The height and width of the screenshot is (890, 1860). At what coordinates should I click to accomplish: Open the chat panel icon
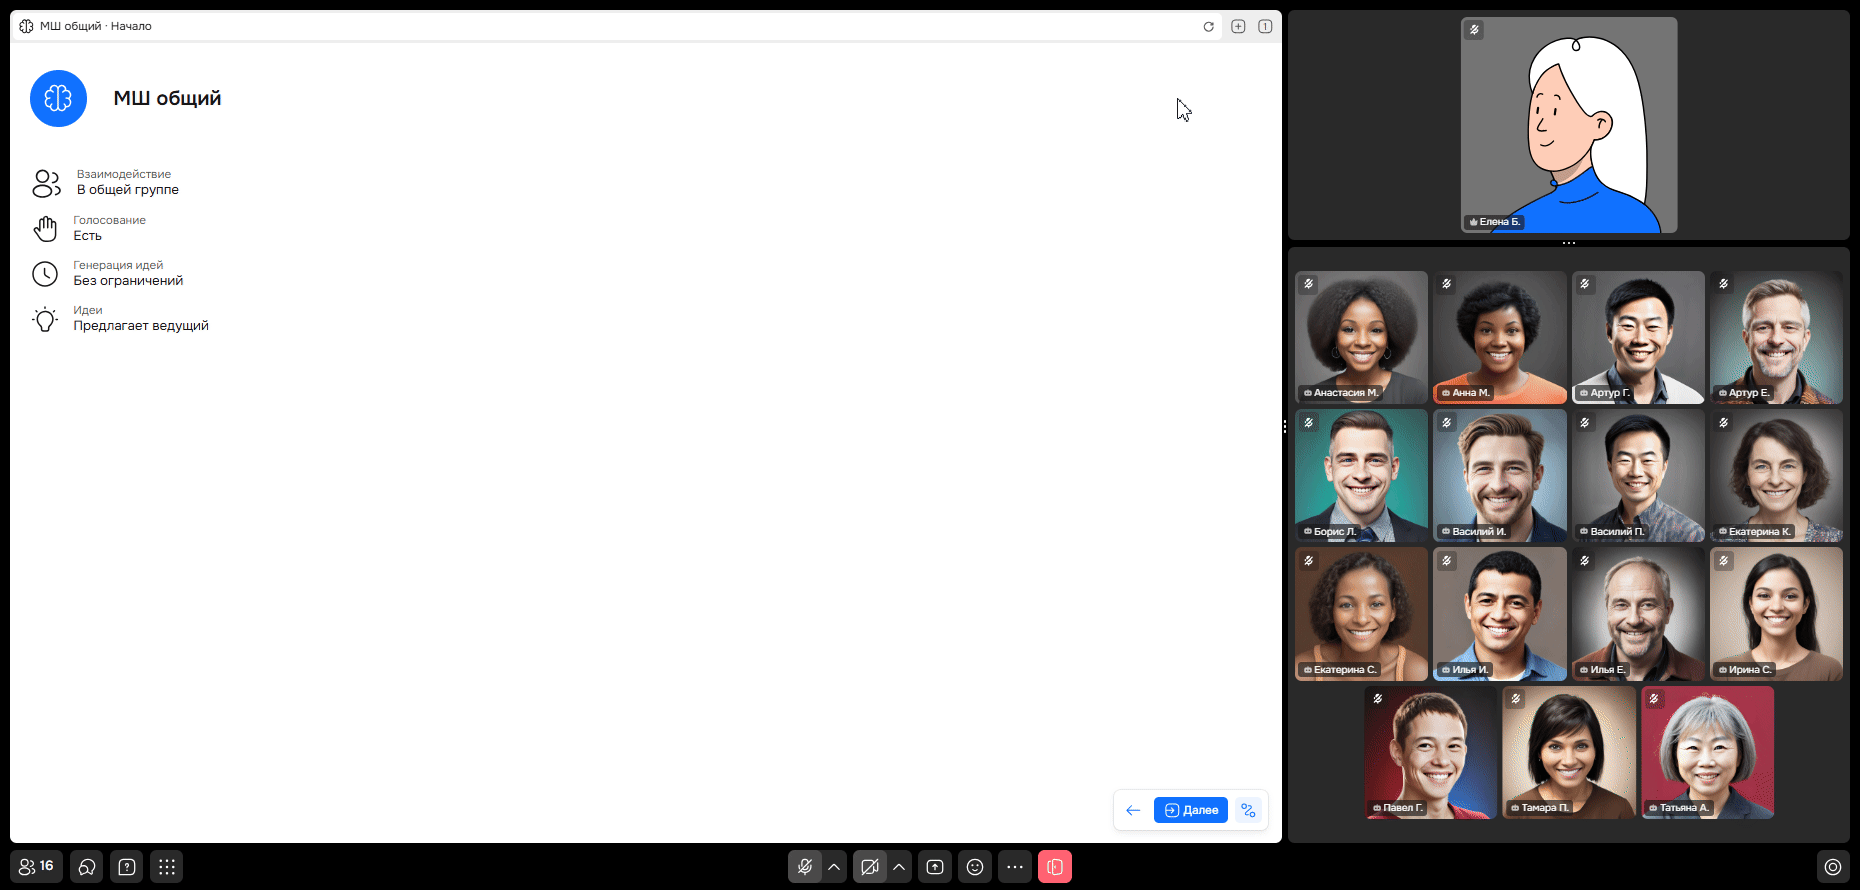click(x=87, y=867)
